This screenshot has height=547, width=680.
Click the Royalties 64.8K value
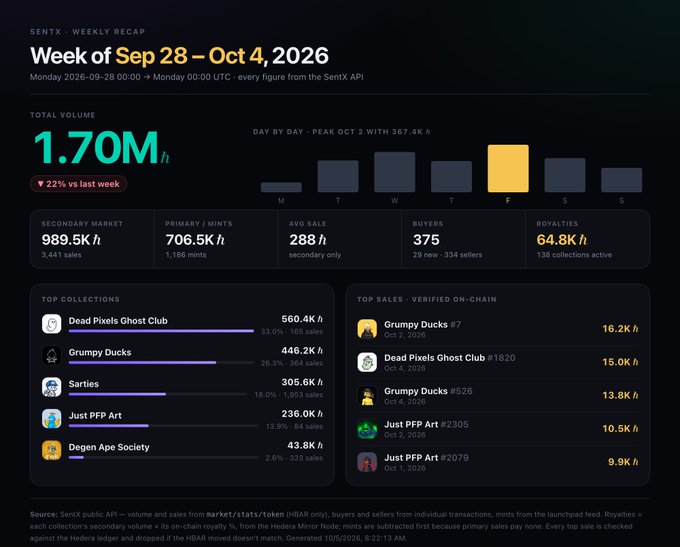pos(562,240)
